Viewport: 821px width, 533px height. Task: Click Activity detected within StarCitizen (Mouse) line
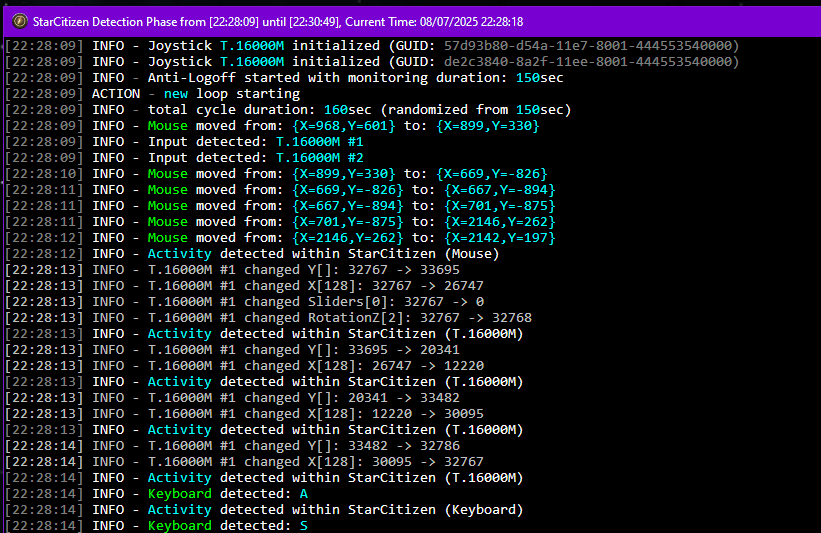coord(252,254)
